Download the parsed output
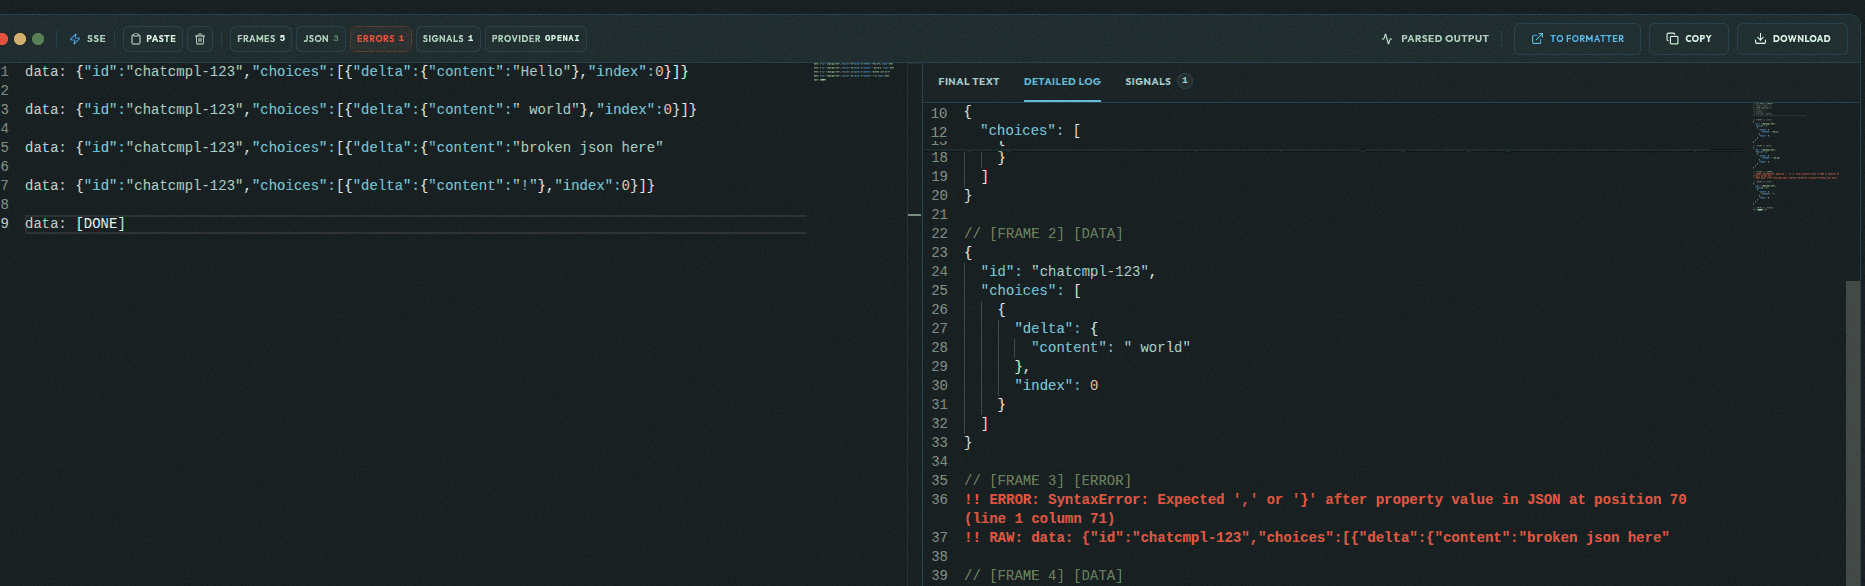The image size is (1865, 586). tap(1792, 39)
